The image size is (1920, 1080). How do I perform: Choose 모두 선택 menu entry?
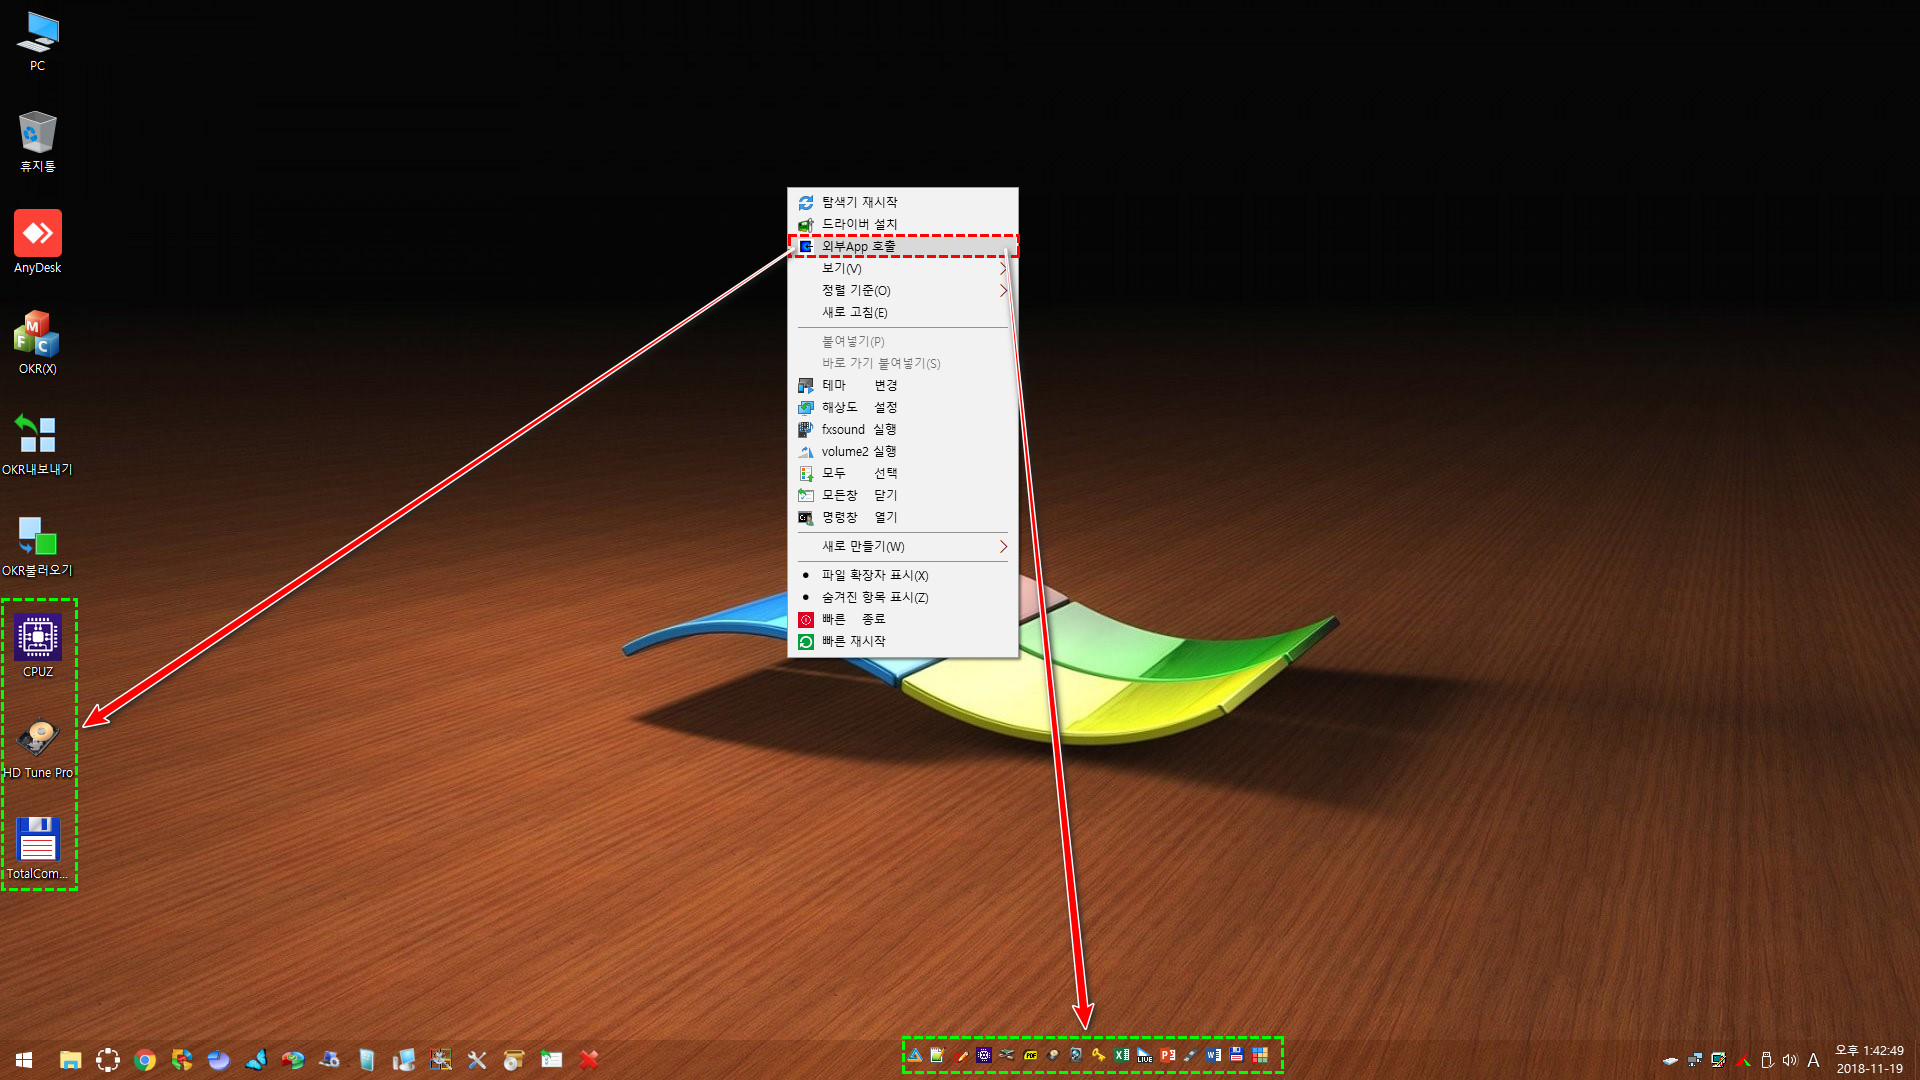click(903, 473)
